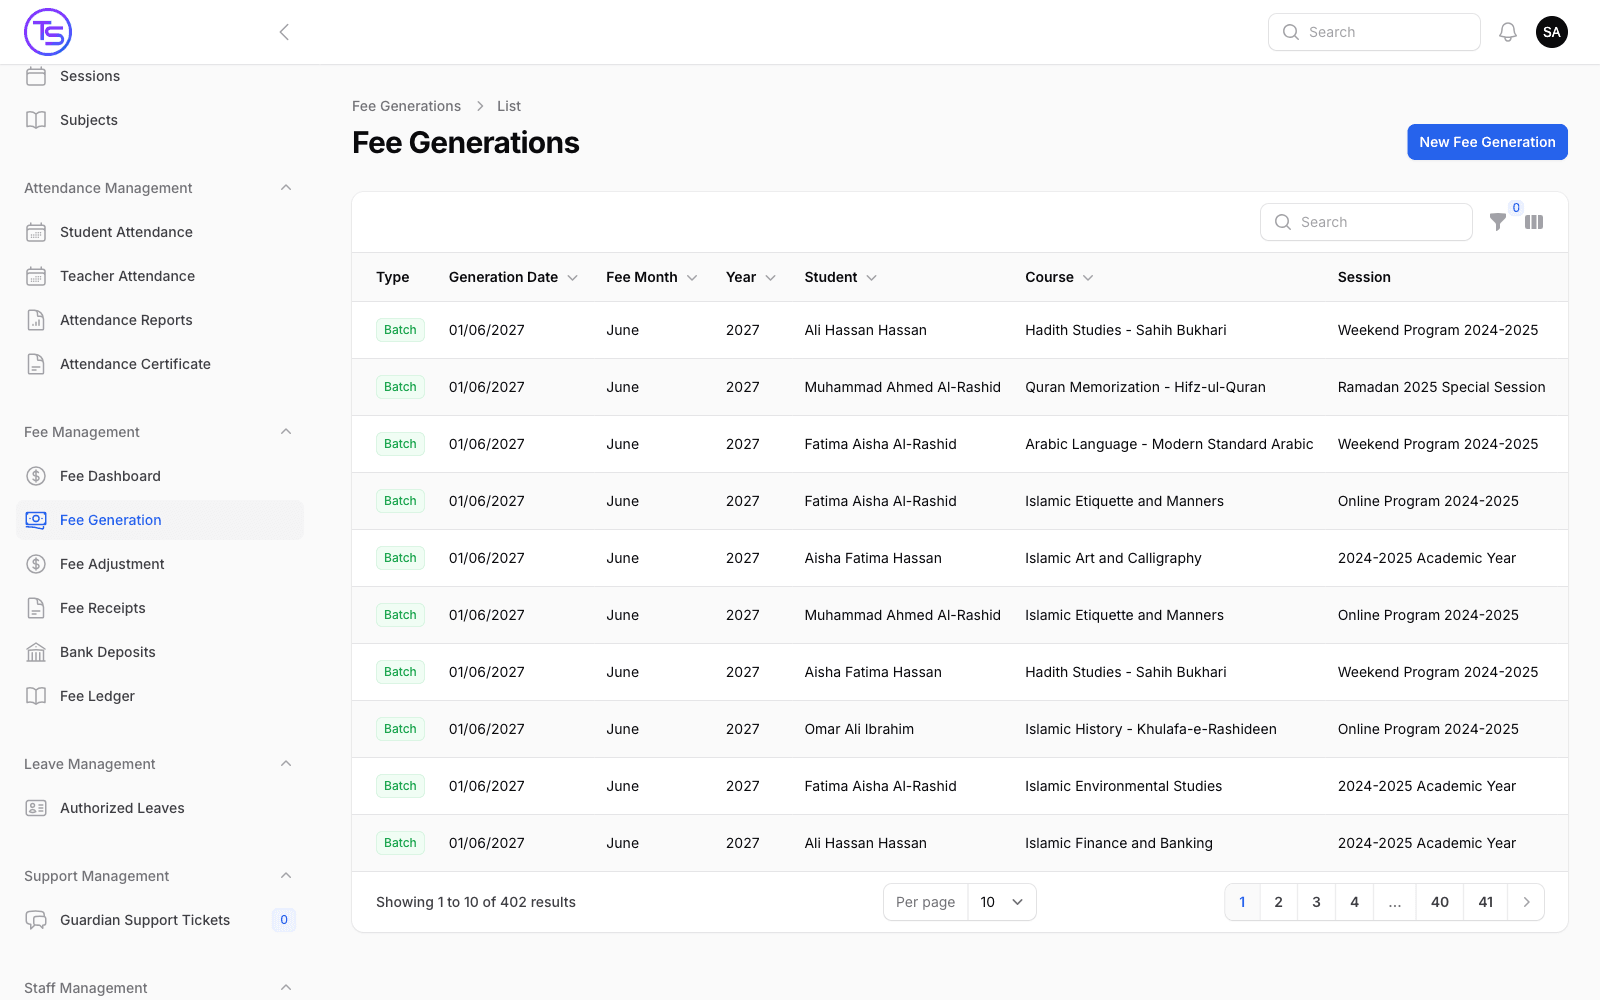
Task: Click the Fee Generations breadcrumb link
Action: 406,106
